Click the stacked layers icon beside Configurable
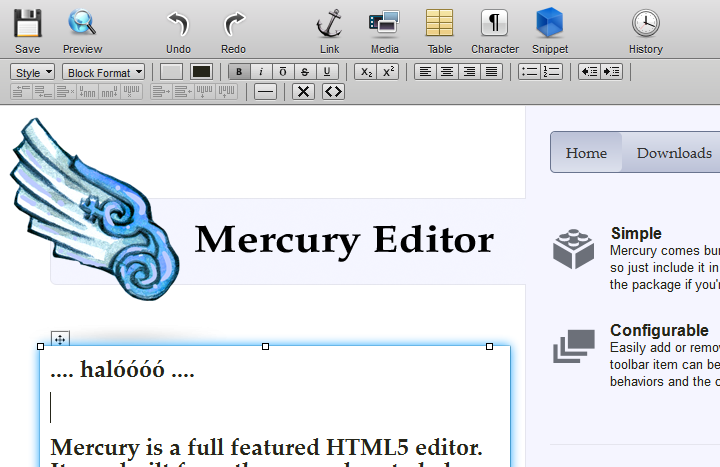Viewport: 720px width, 467px height. point(574,346)
